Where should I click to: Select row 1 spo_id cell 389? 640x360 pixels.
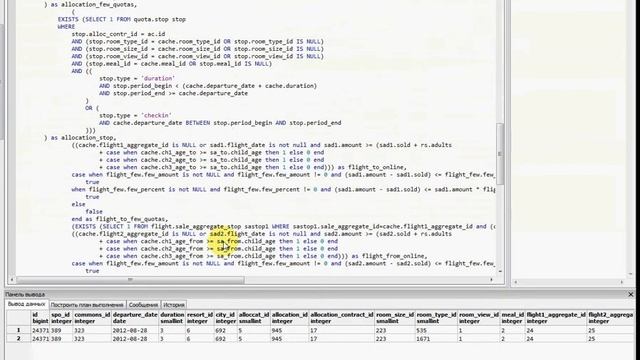[x=61, y=330]
